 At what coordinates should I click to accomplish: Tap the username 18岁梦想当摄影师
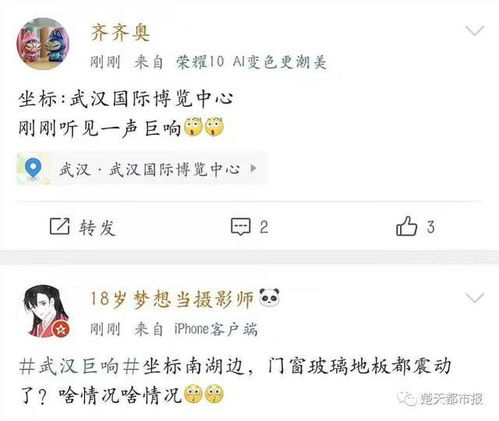pyautogui.click(x=172, y=299)
